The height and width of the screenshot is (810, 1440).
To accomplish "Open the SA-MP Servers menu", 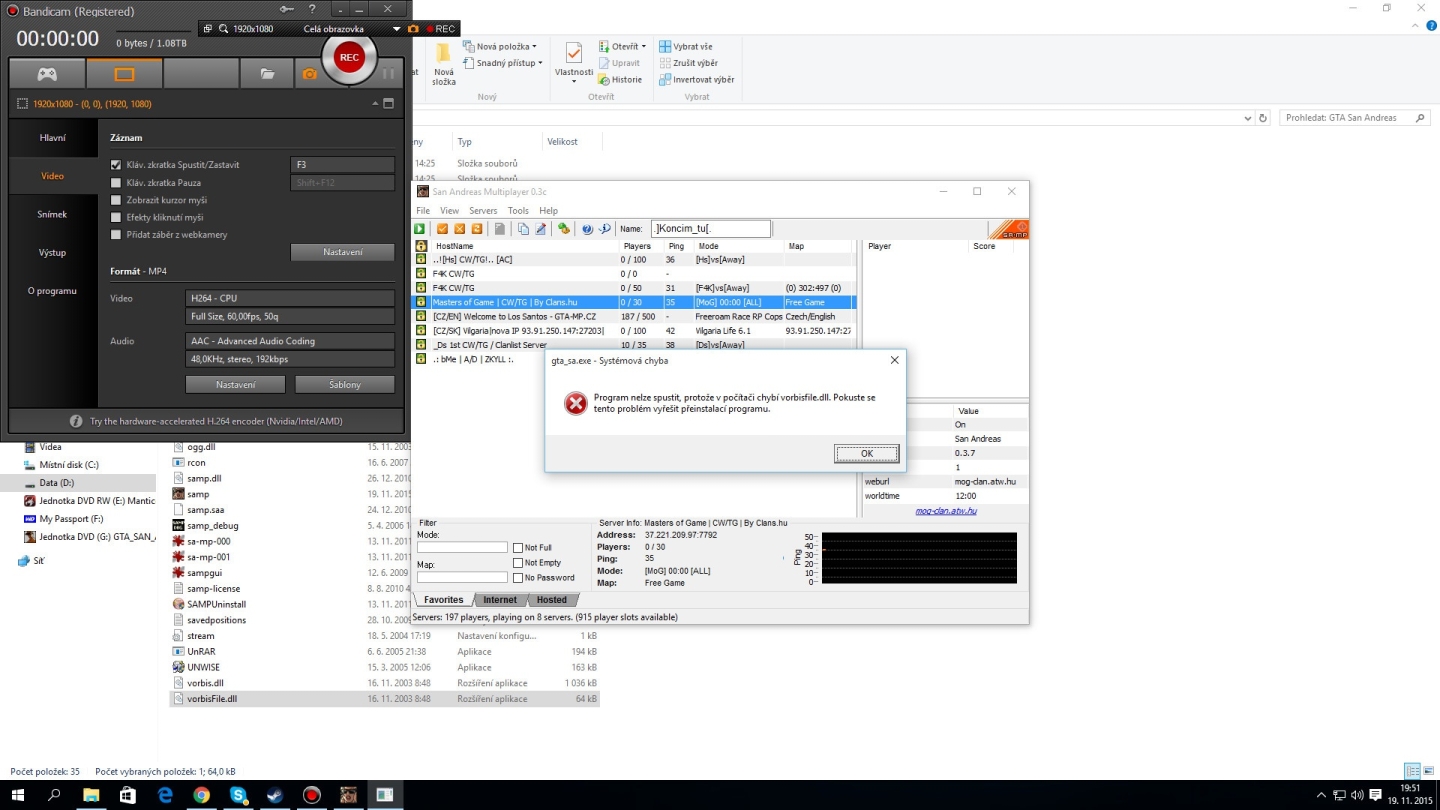I will (x=483, y=211).
